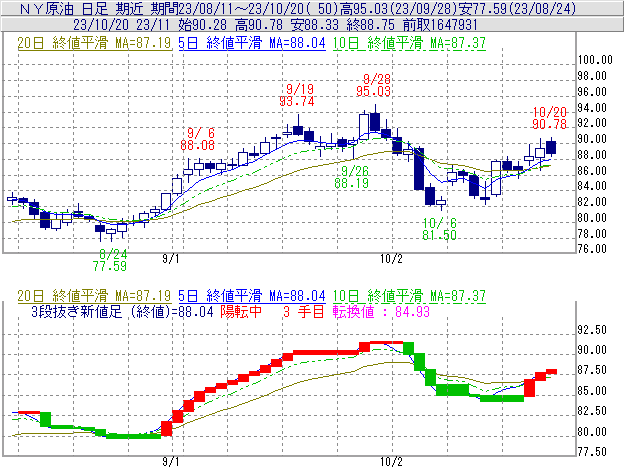This screenshot has width=624, height=475.
Task: Click the 終88.75 closing price in header
Action: (370, 25)
